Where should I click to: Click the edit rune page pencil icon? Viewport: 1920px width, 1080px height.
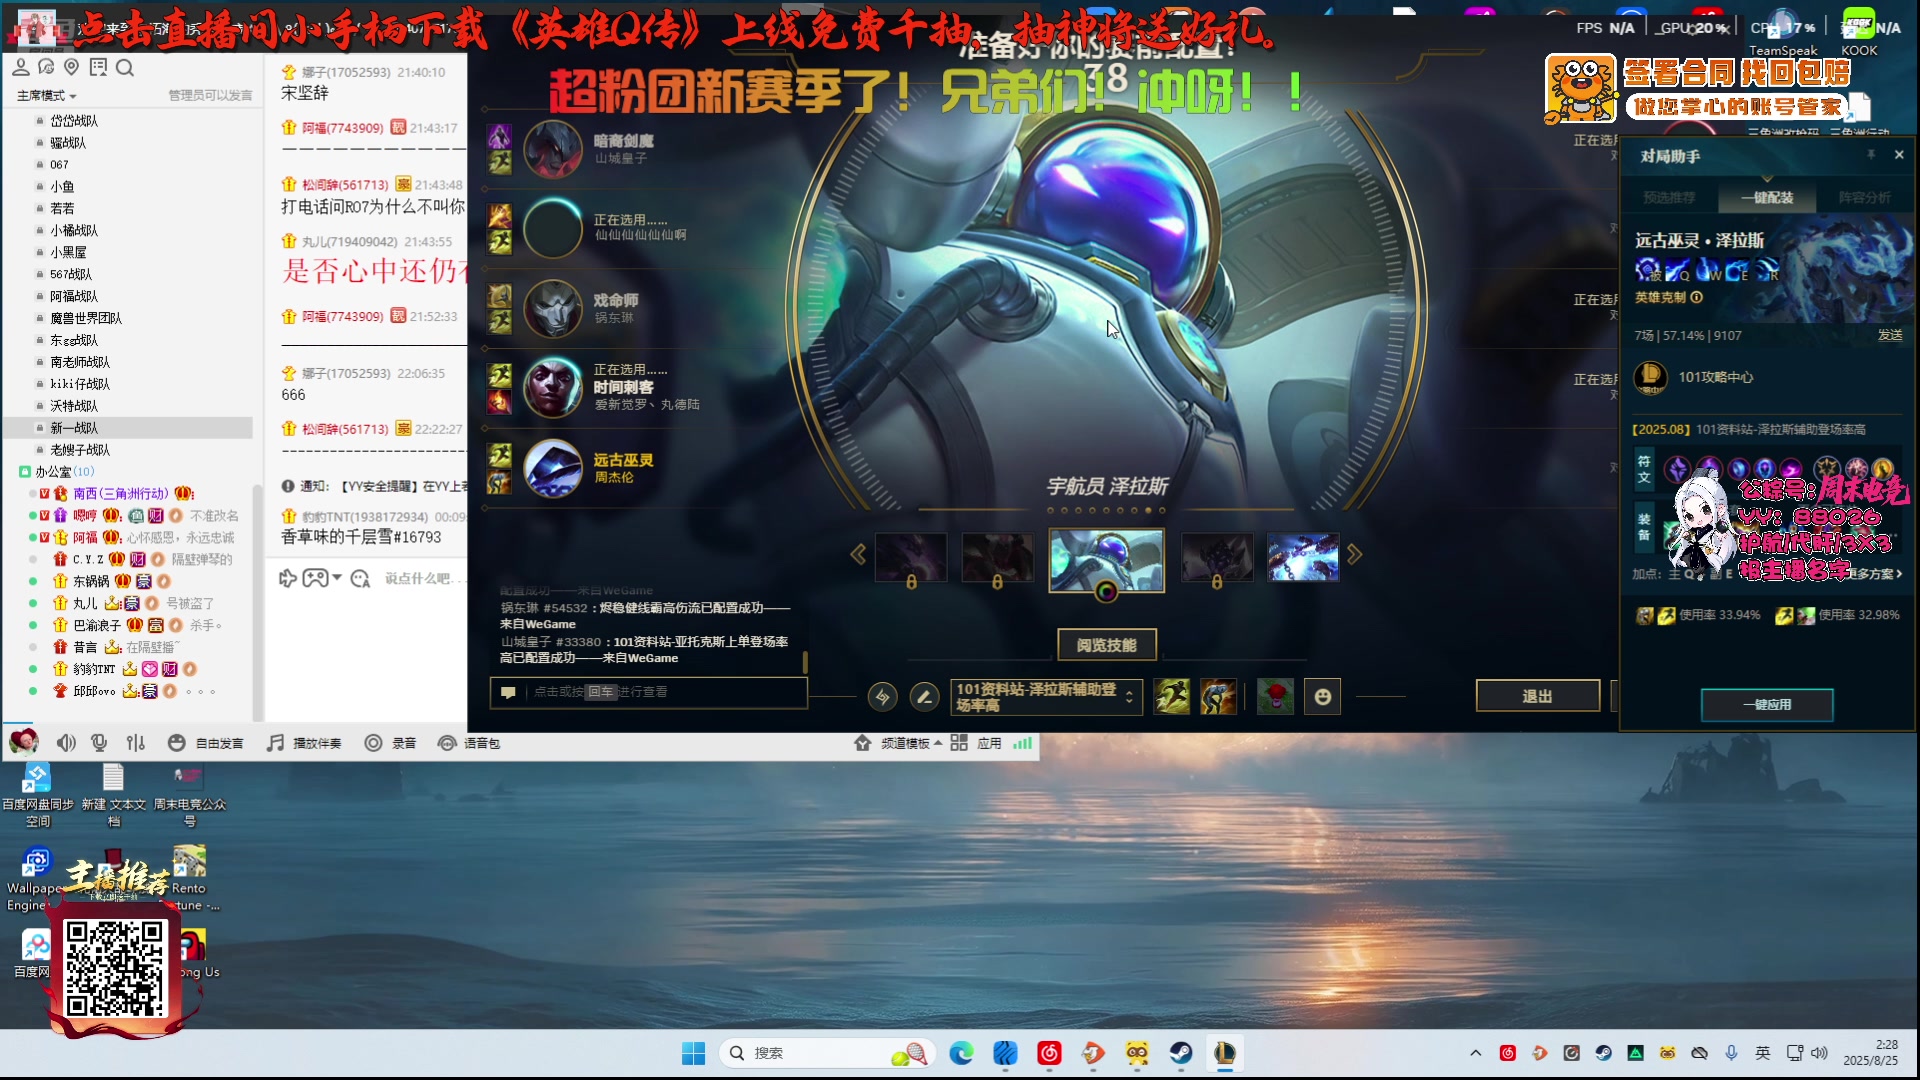pos(925,697)
